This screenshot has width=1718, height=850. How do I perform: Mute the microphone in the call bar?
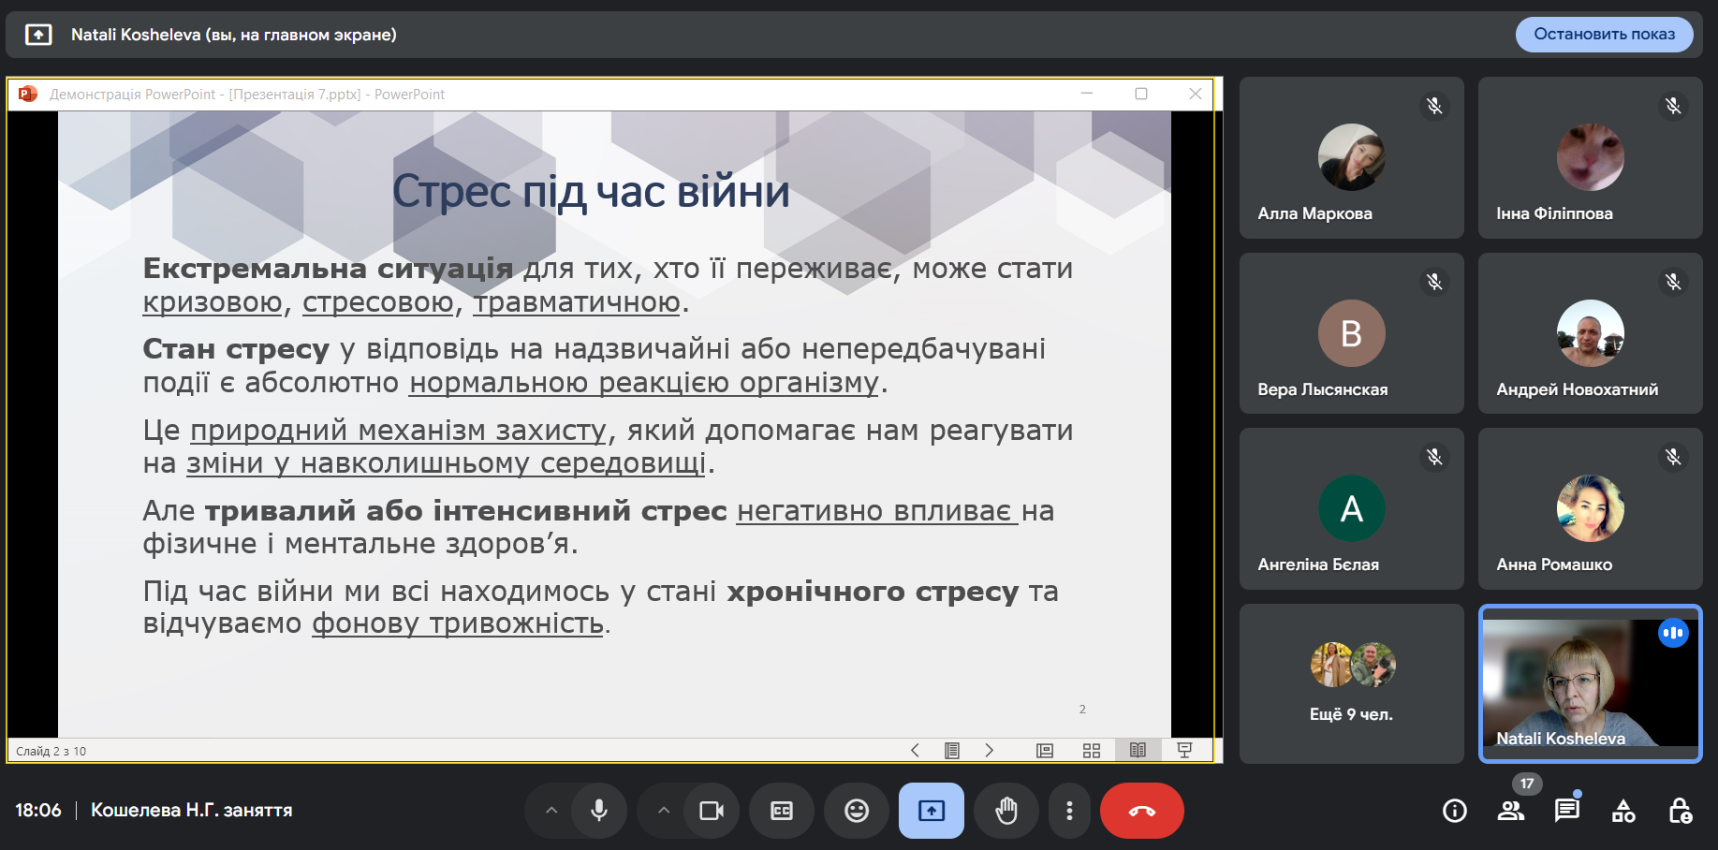599,810
